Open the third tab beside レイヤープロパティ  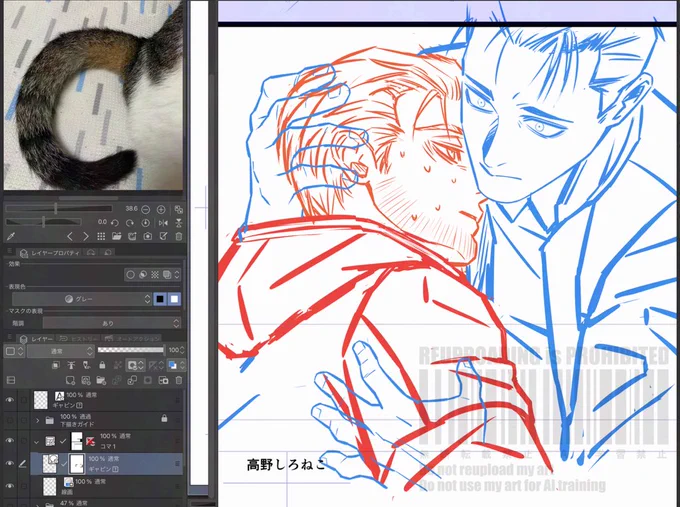tap(108, 252)
